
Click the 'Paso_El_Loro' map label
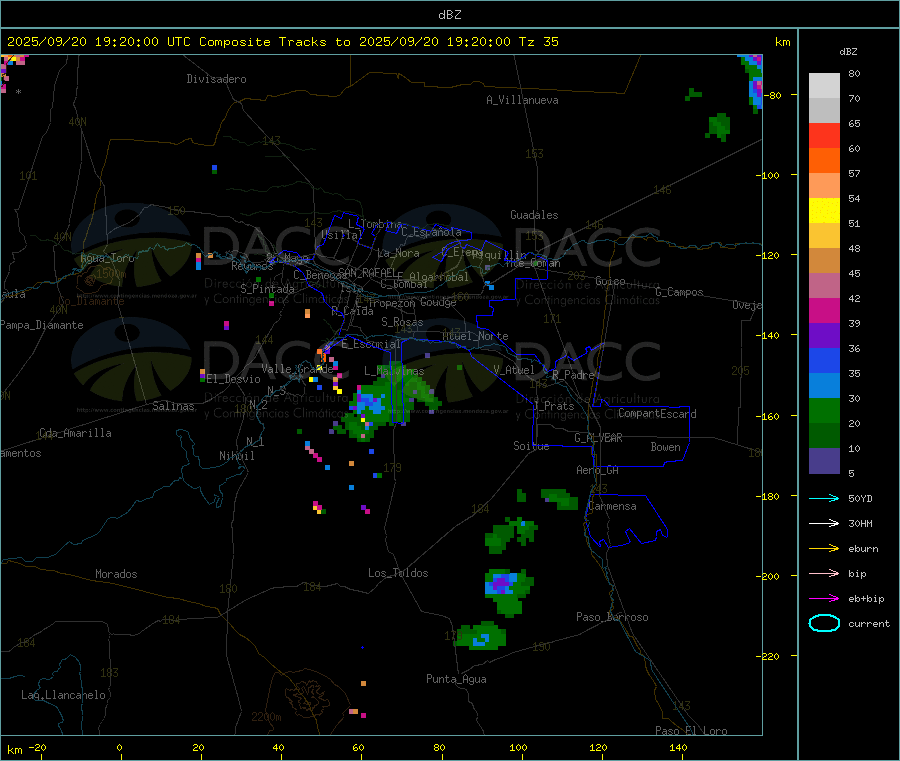tap(691, 731)
